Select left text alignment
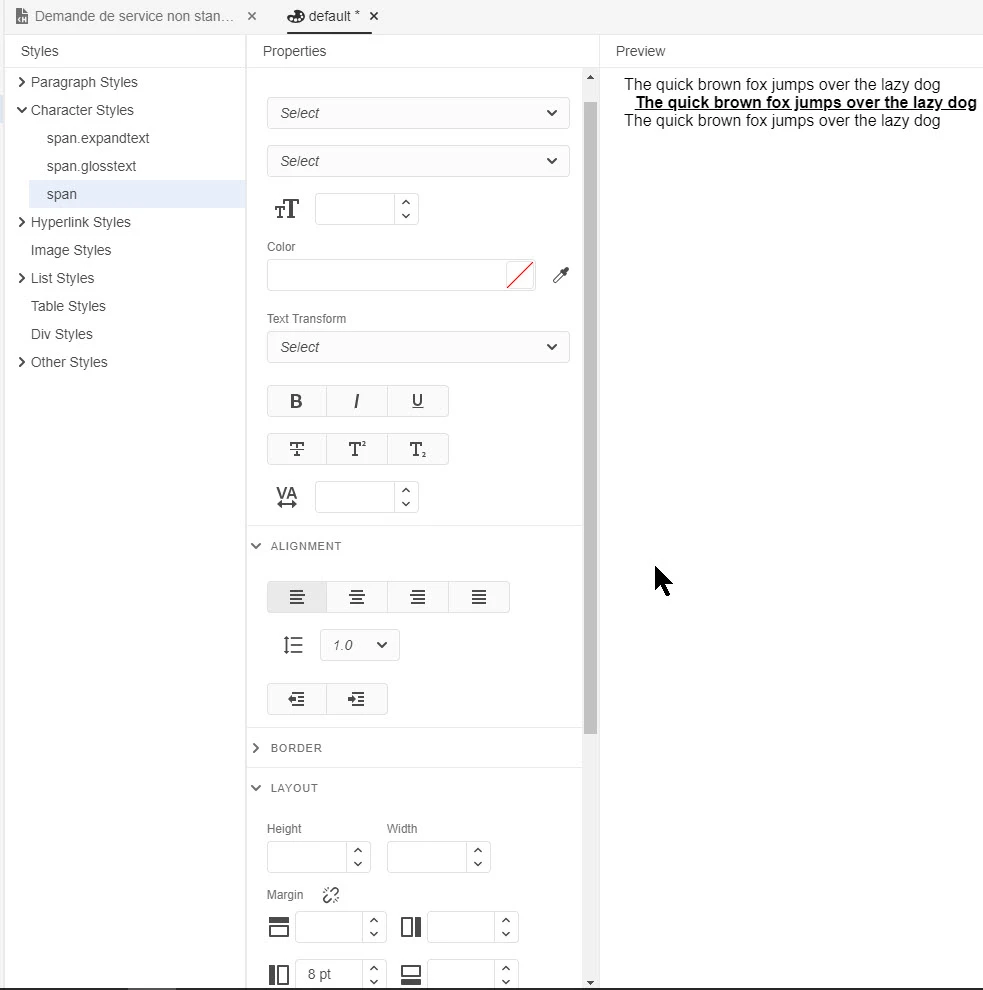The height and width of the screenshot is (990, 983). (297, 597)
